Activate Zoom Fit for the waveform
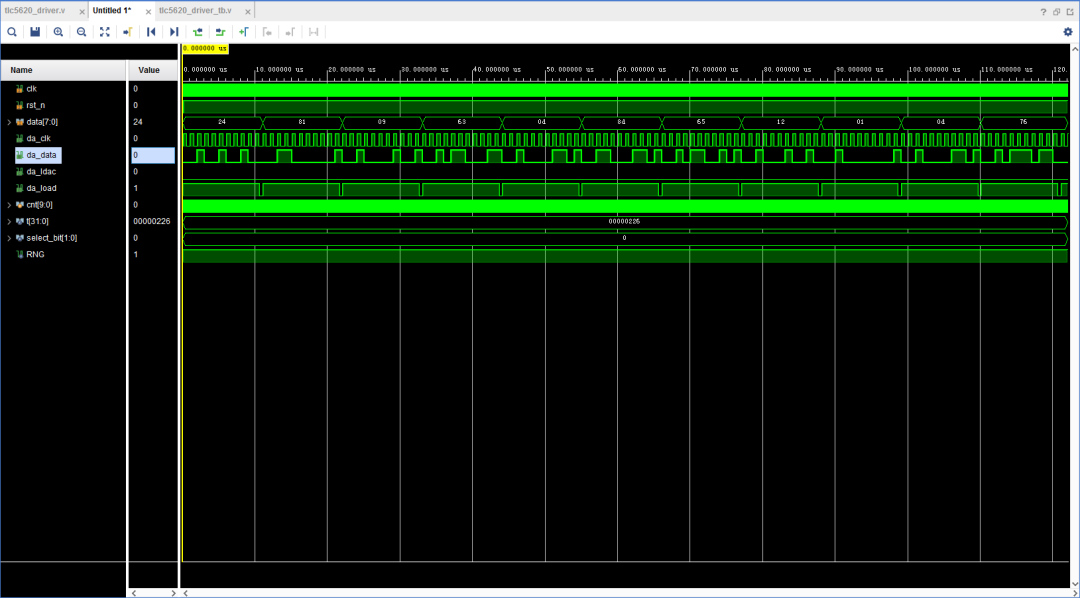 [x=104, y=32]
